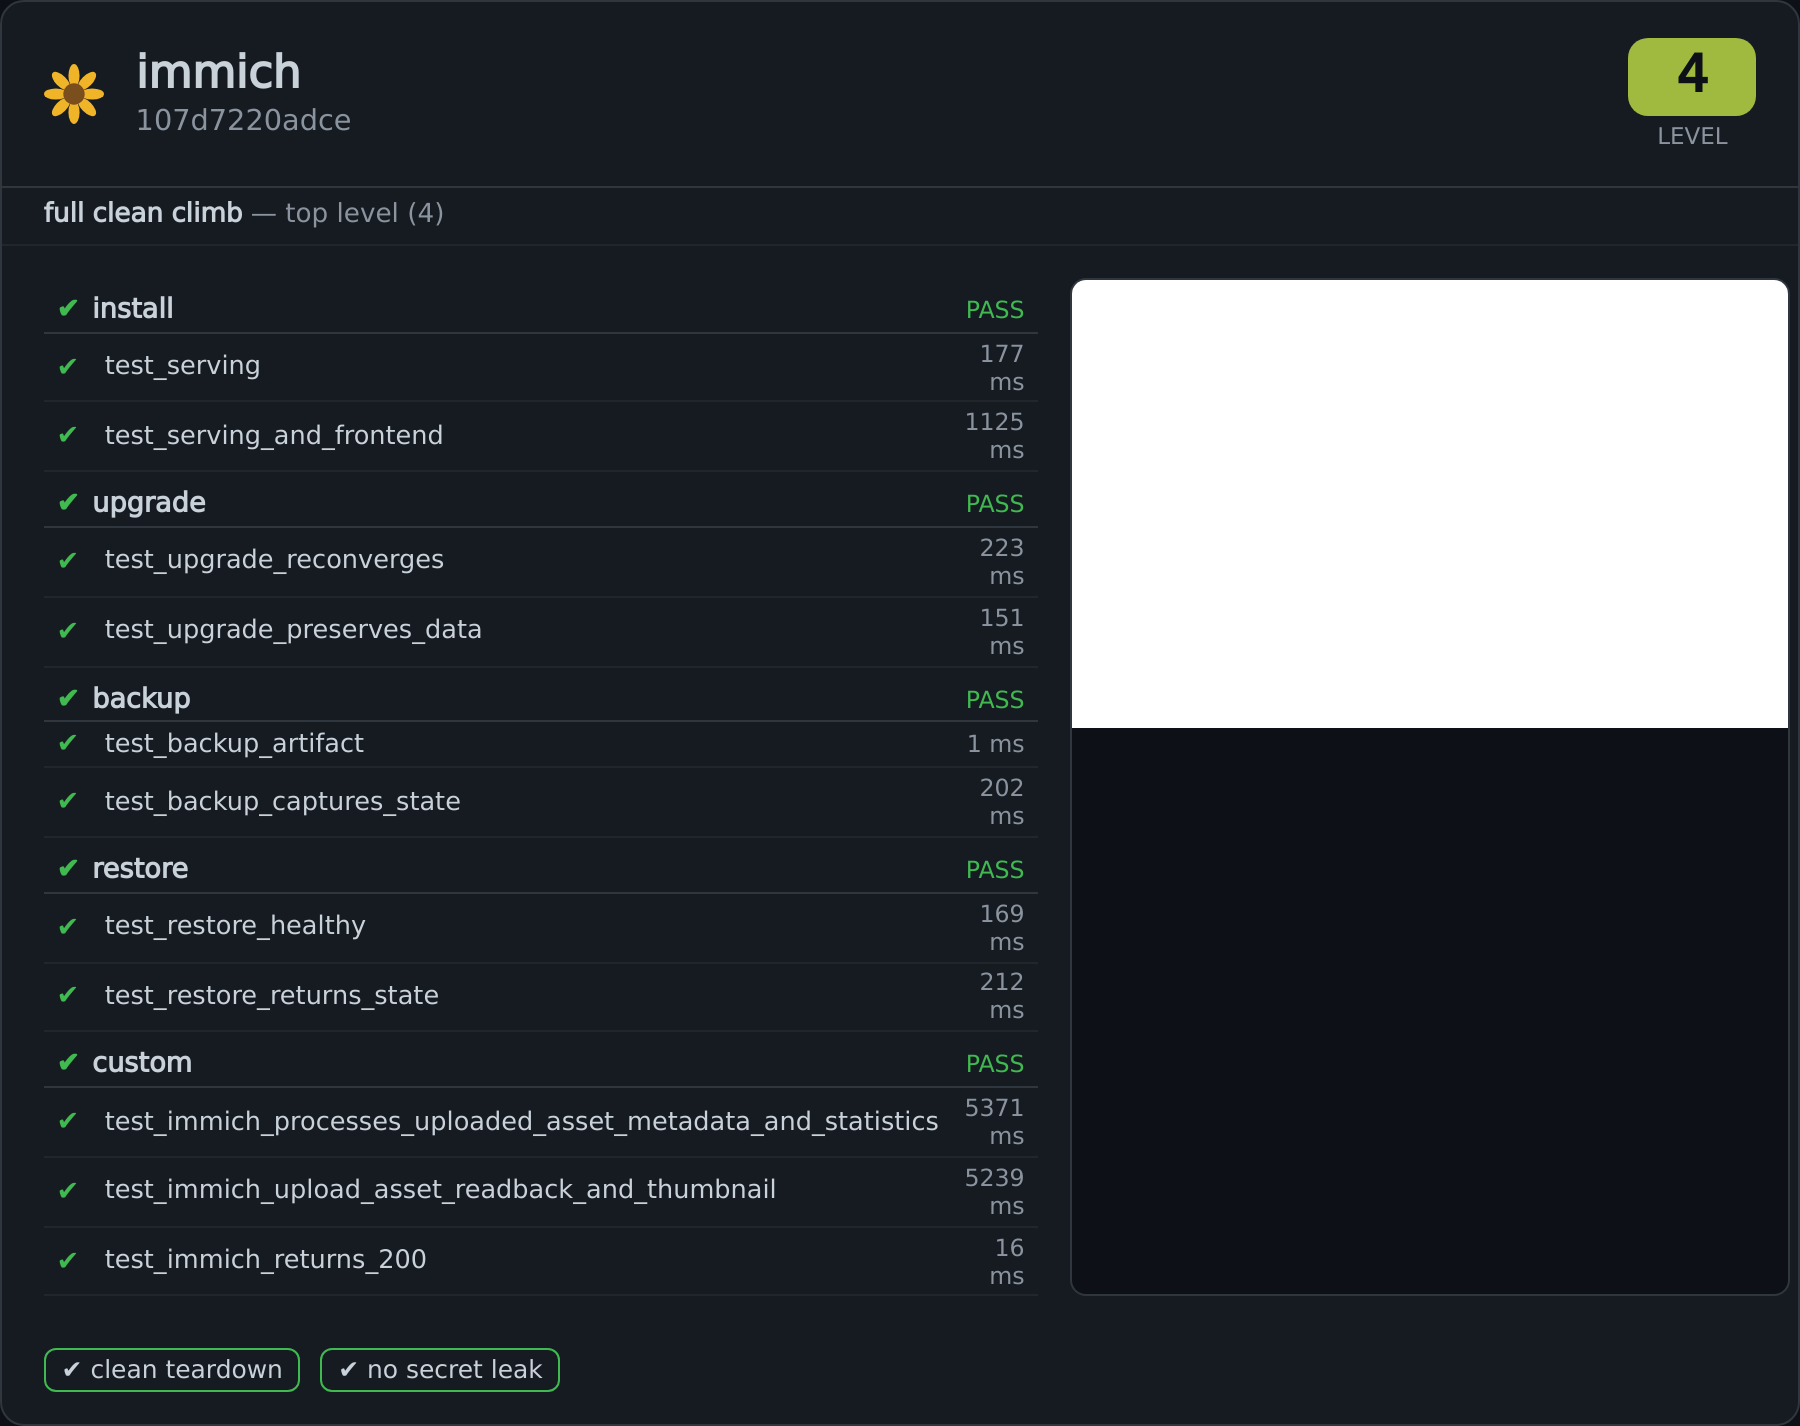Image resolution: width=1800 pixels, height=1426 pixels.
Task: Click the white screenshot preview thumbnail
Action: click(1430, 504)
